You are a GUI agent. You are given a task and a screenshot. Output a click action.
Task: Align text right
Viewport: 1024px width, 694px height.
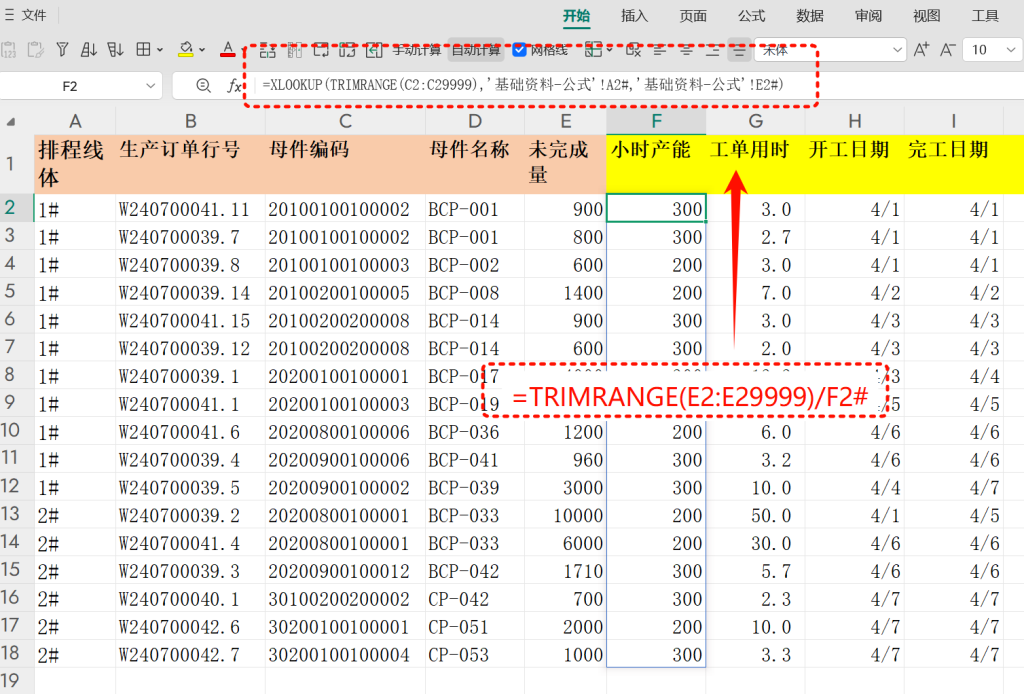[x=712, y=50]
